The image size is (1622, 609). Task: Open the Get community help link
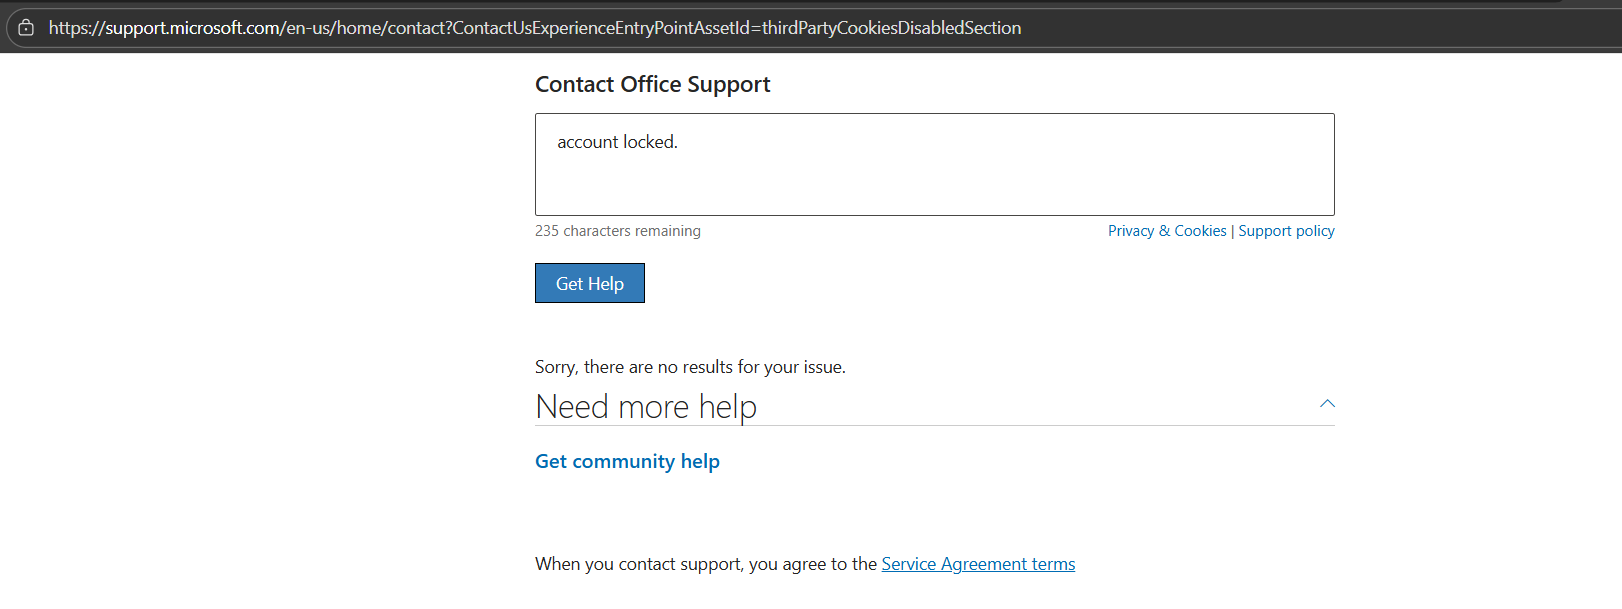coord(627,461)
